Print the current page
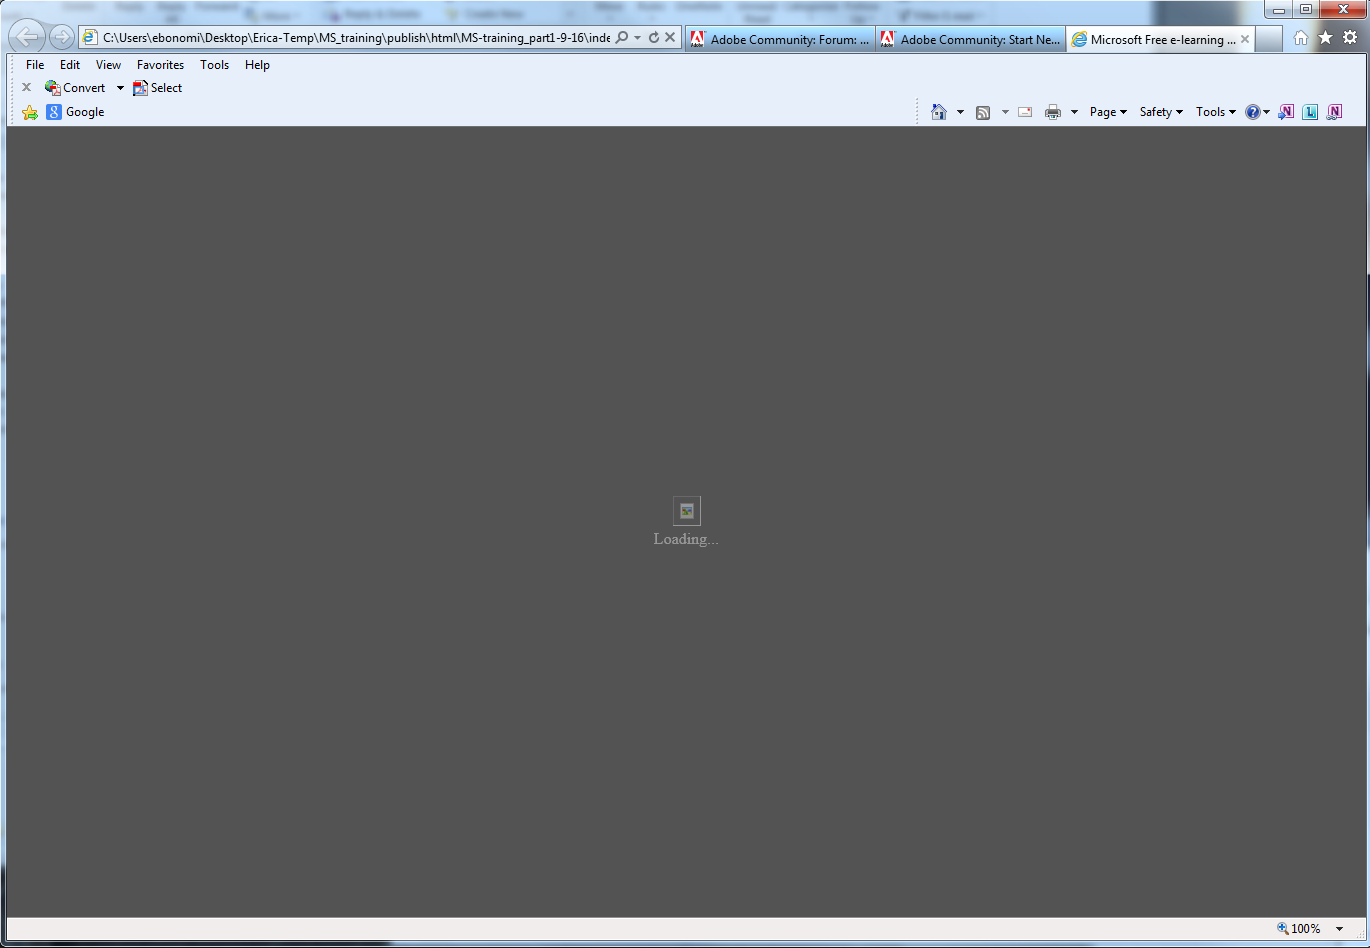1370x948 pixels. click(x=1053, y=111)
